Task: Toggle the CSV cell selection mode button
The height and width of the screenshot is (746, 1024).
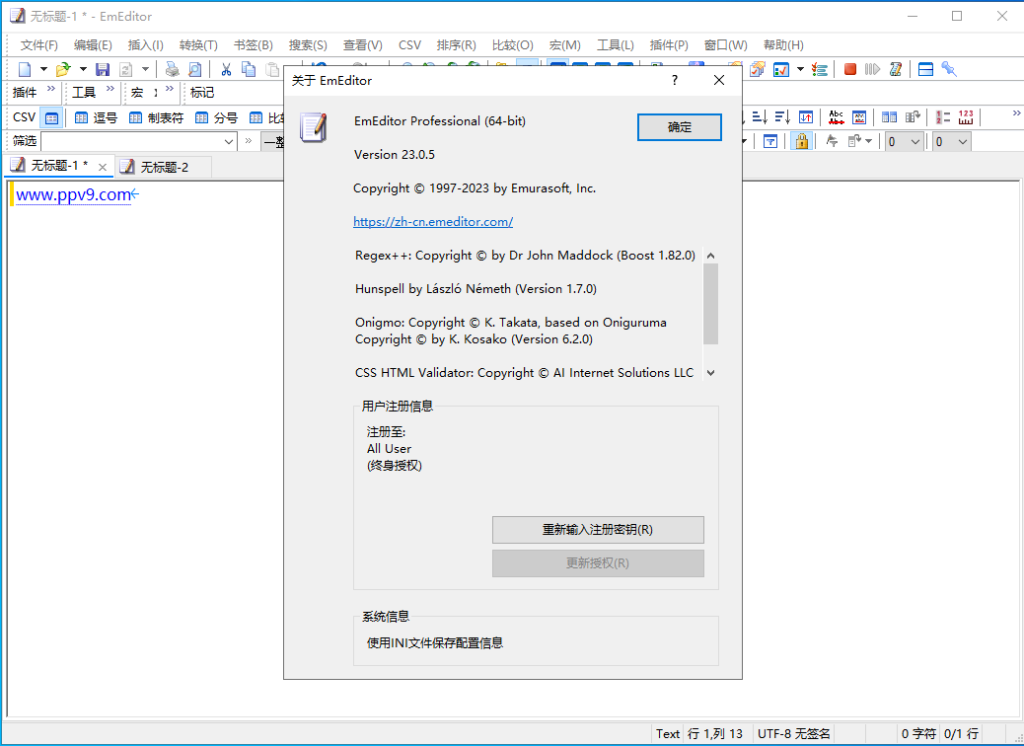Action: [x=51, y=118]
